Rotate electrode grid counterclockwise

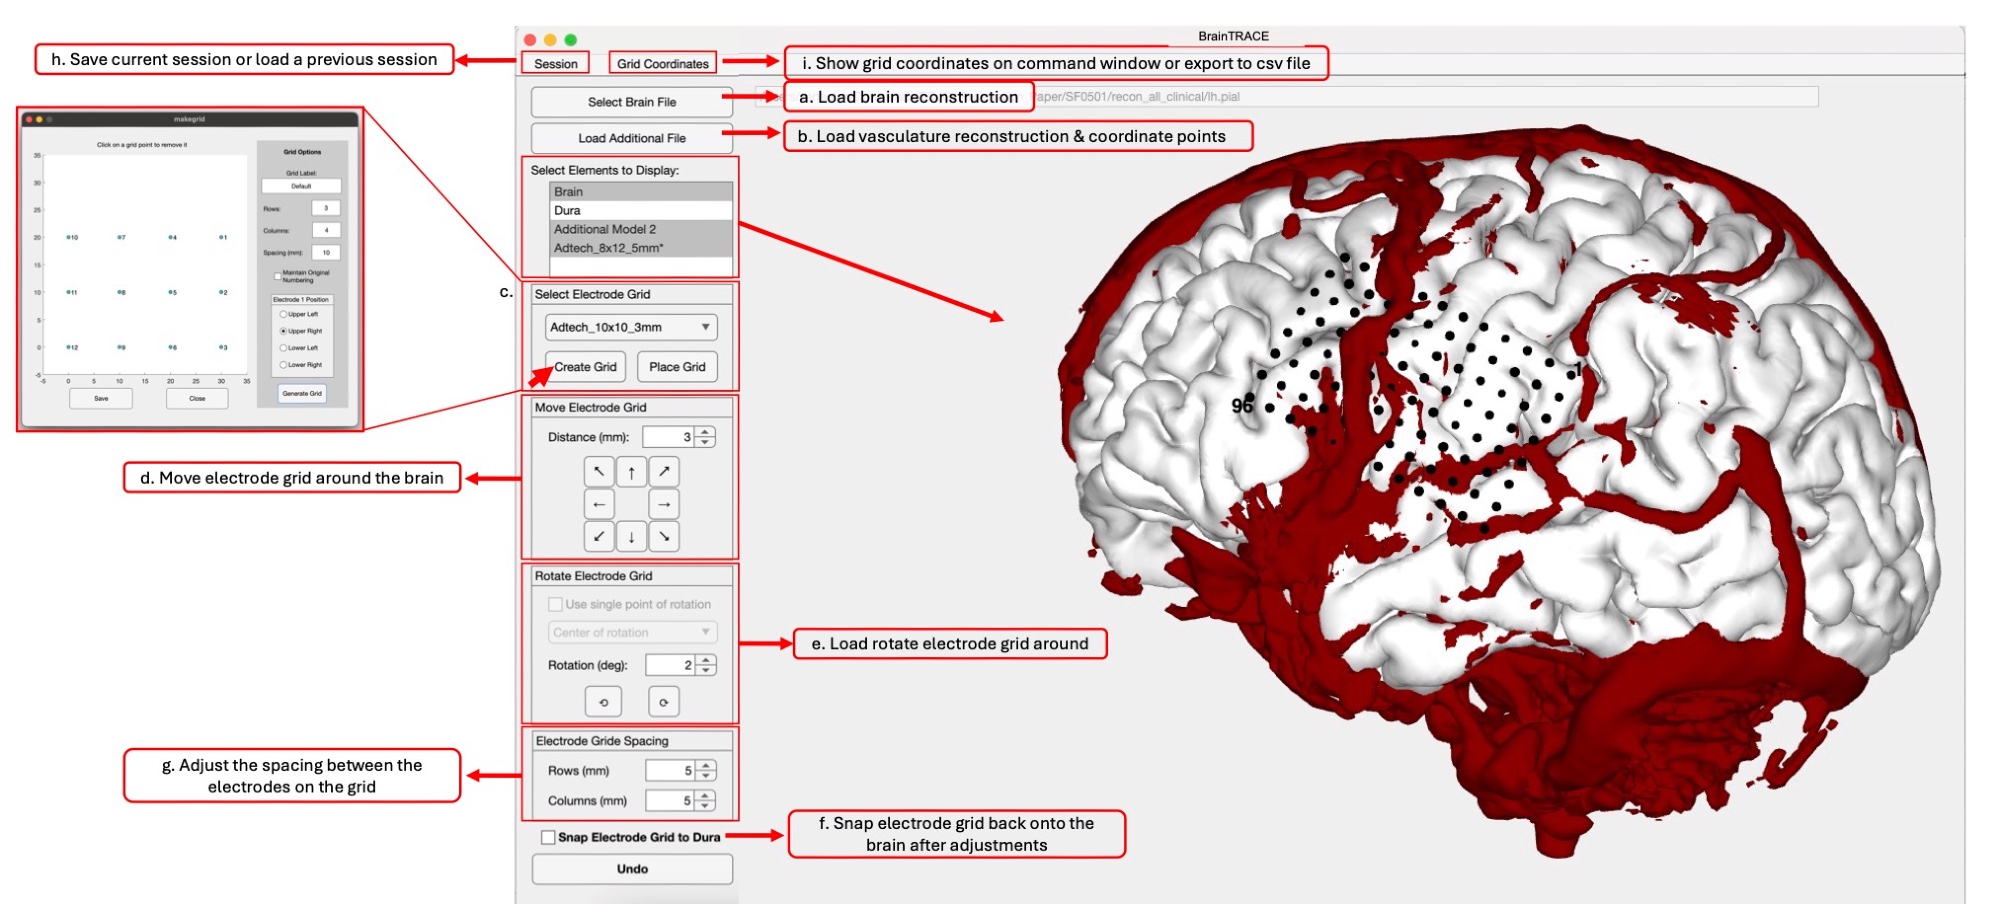pos(603,702)
